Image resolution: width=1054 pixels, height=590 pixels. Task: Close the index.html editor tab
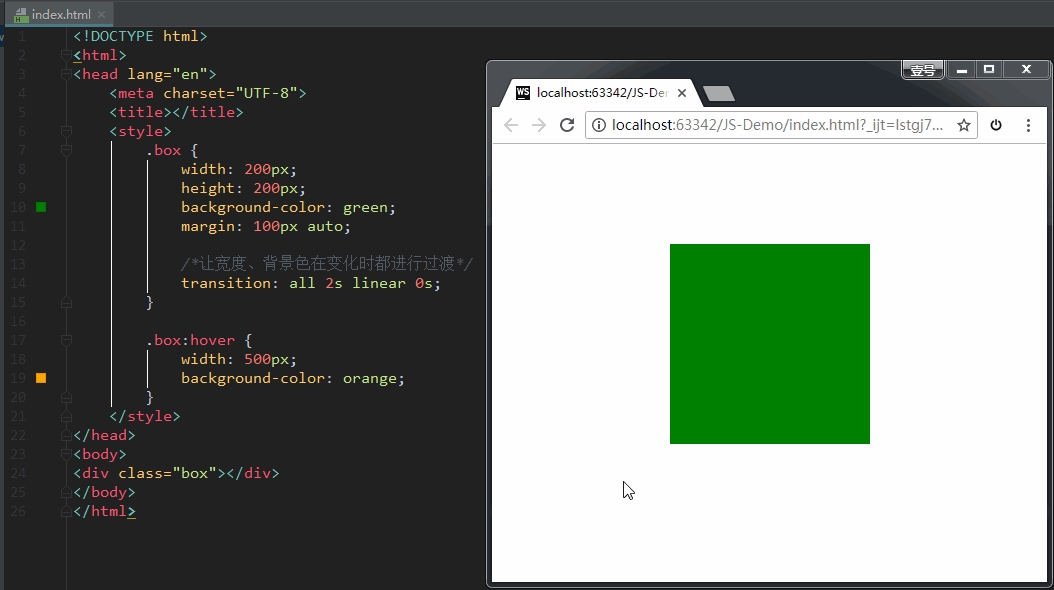pos(104,15)
